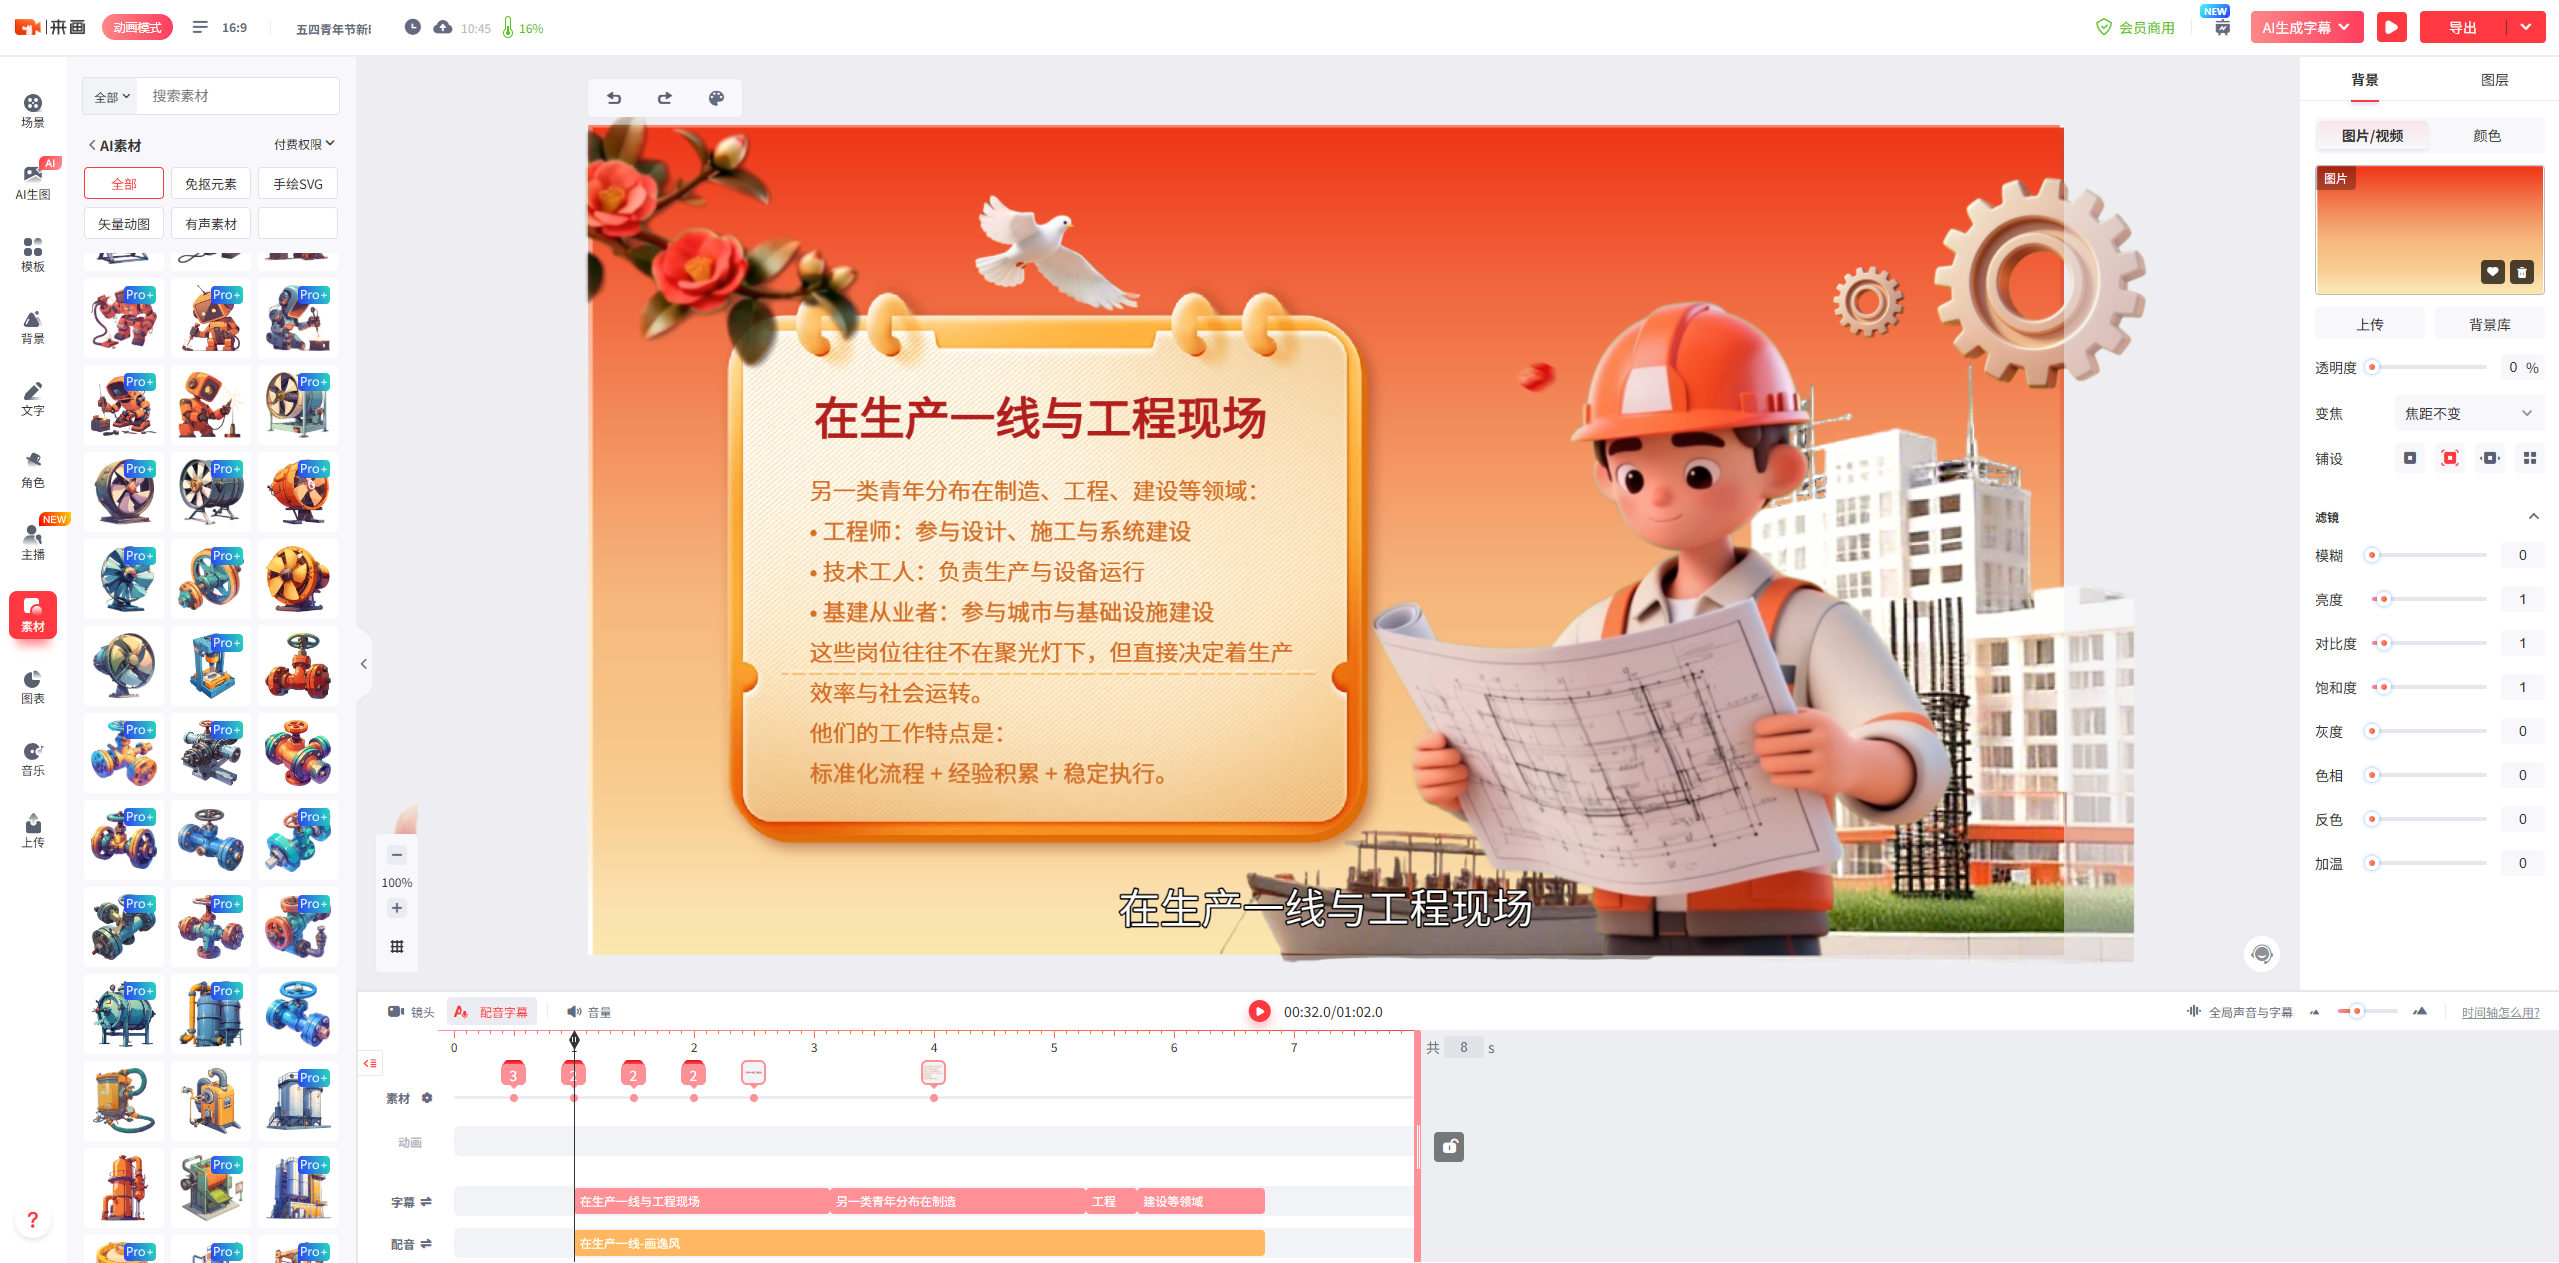Click the AI生成字幕 button in the top bar
Image resolution: width=2559 pixels, height=1263 pixels.
point(2299,27)
